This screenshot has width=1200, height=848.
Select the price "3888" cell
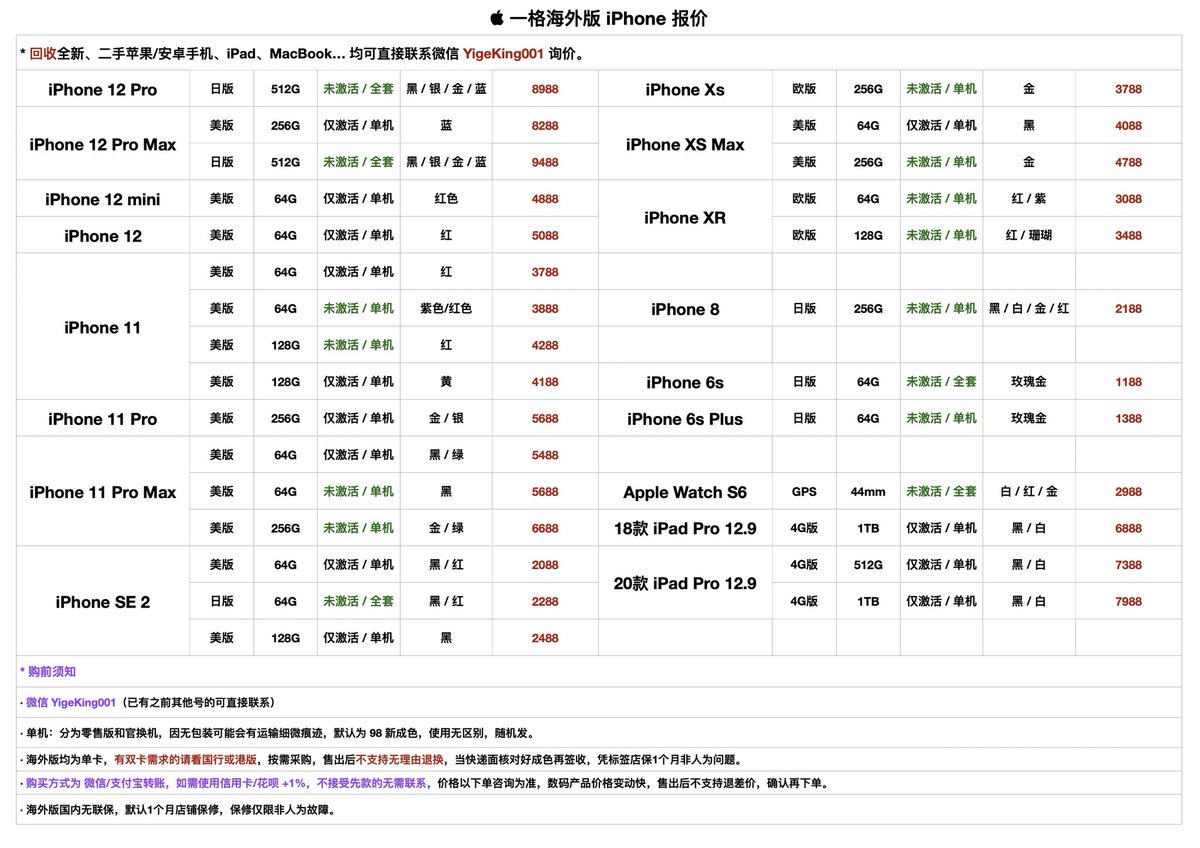pos(545,309)
